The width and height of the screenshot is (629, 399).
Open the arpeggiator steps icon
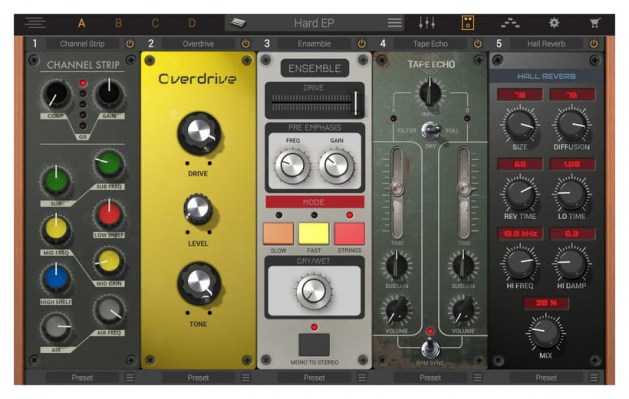click(x=510, y=24)
